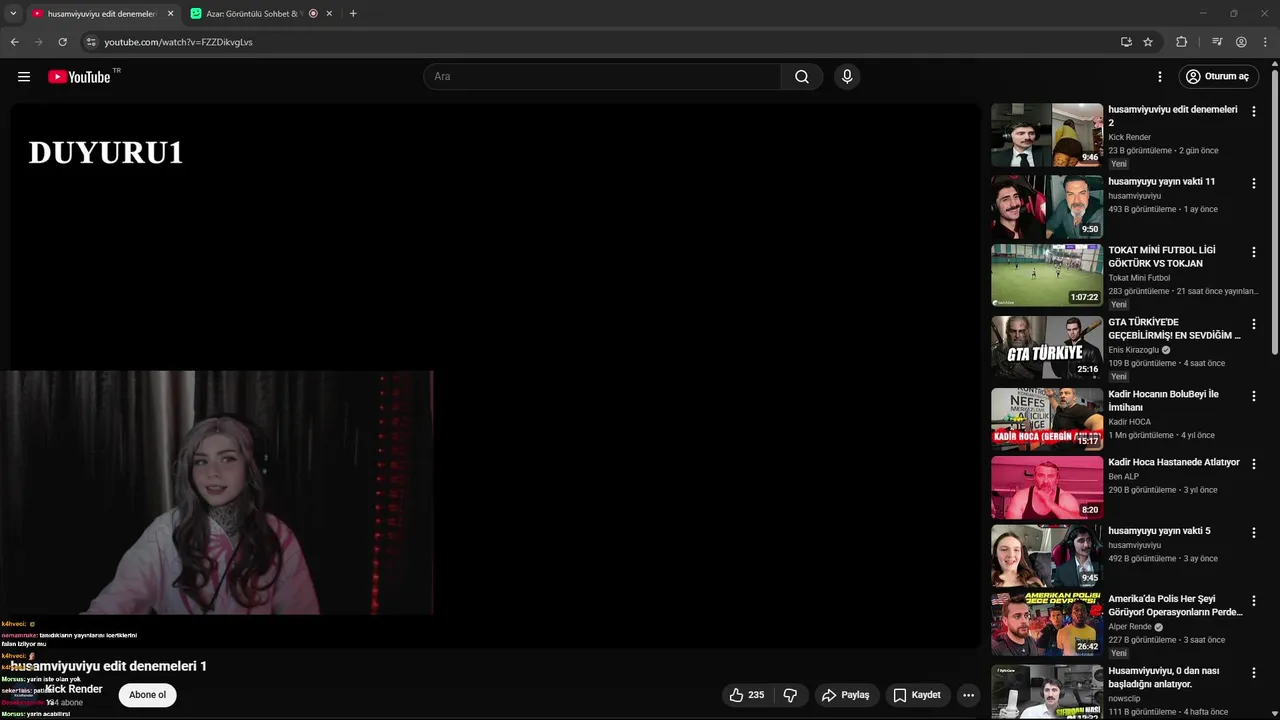Bookmark this page with the star icon
Viewport: 1280px width, 720px height.
[x=1148, y=42]
